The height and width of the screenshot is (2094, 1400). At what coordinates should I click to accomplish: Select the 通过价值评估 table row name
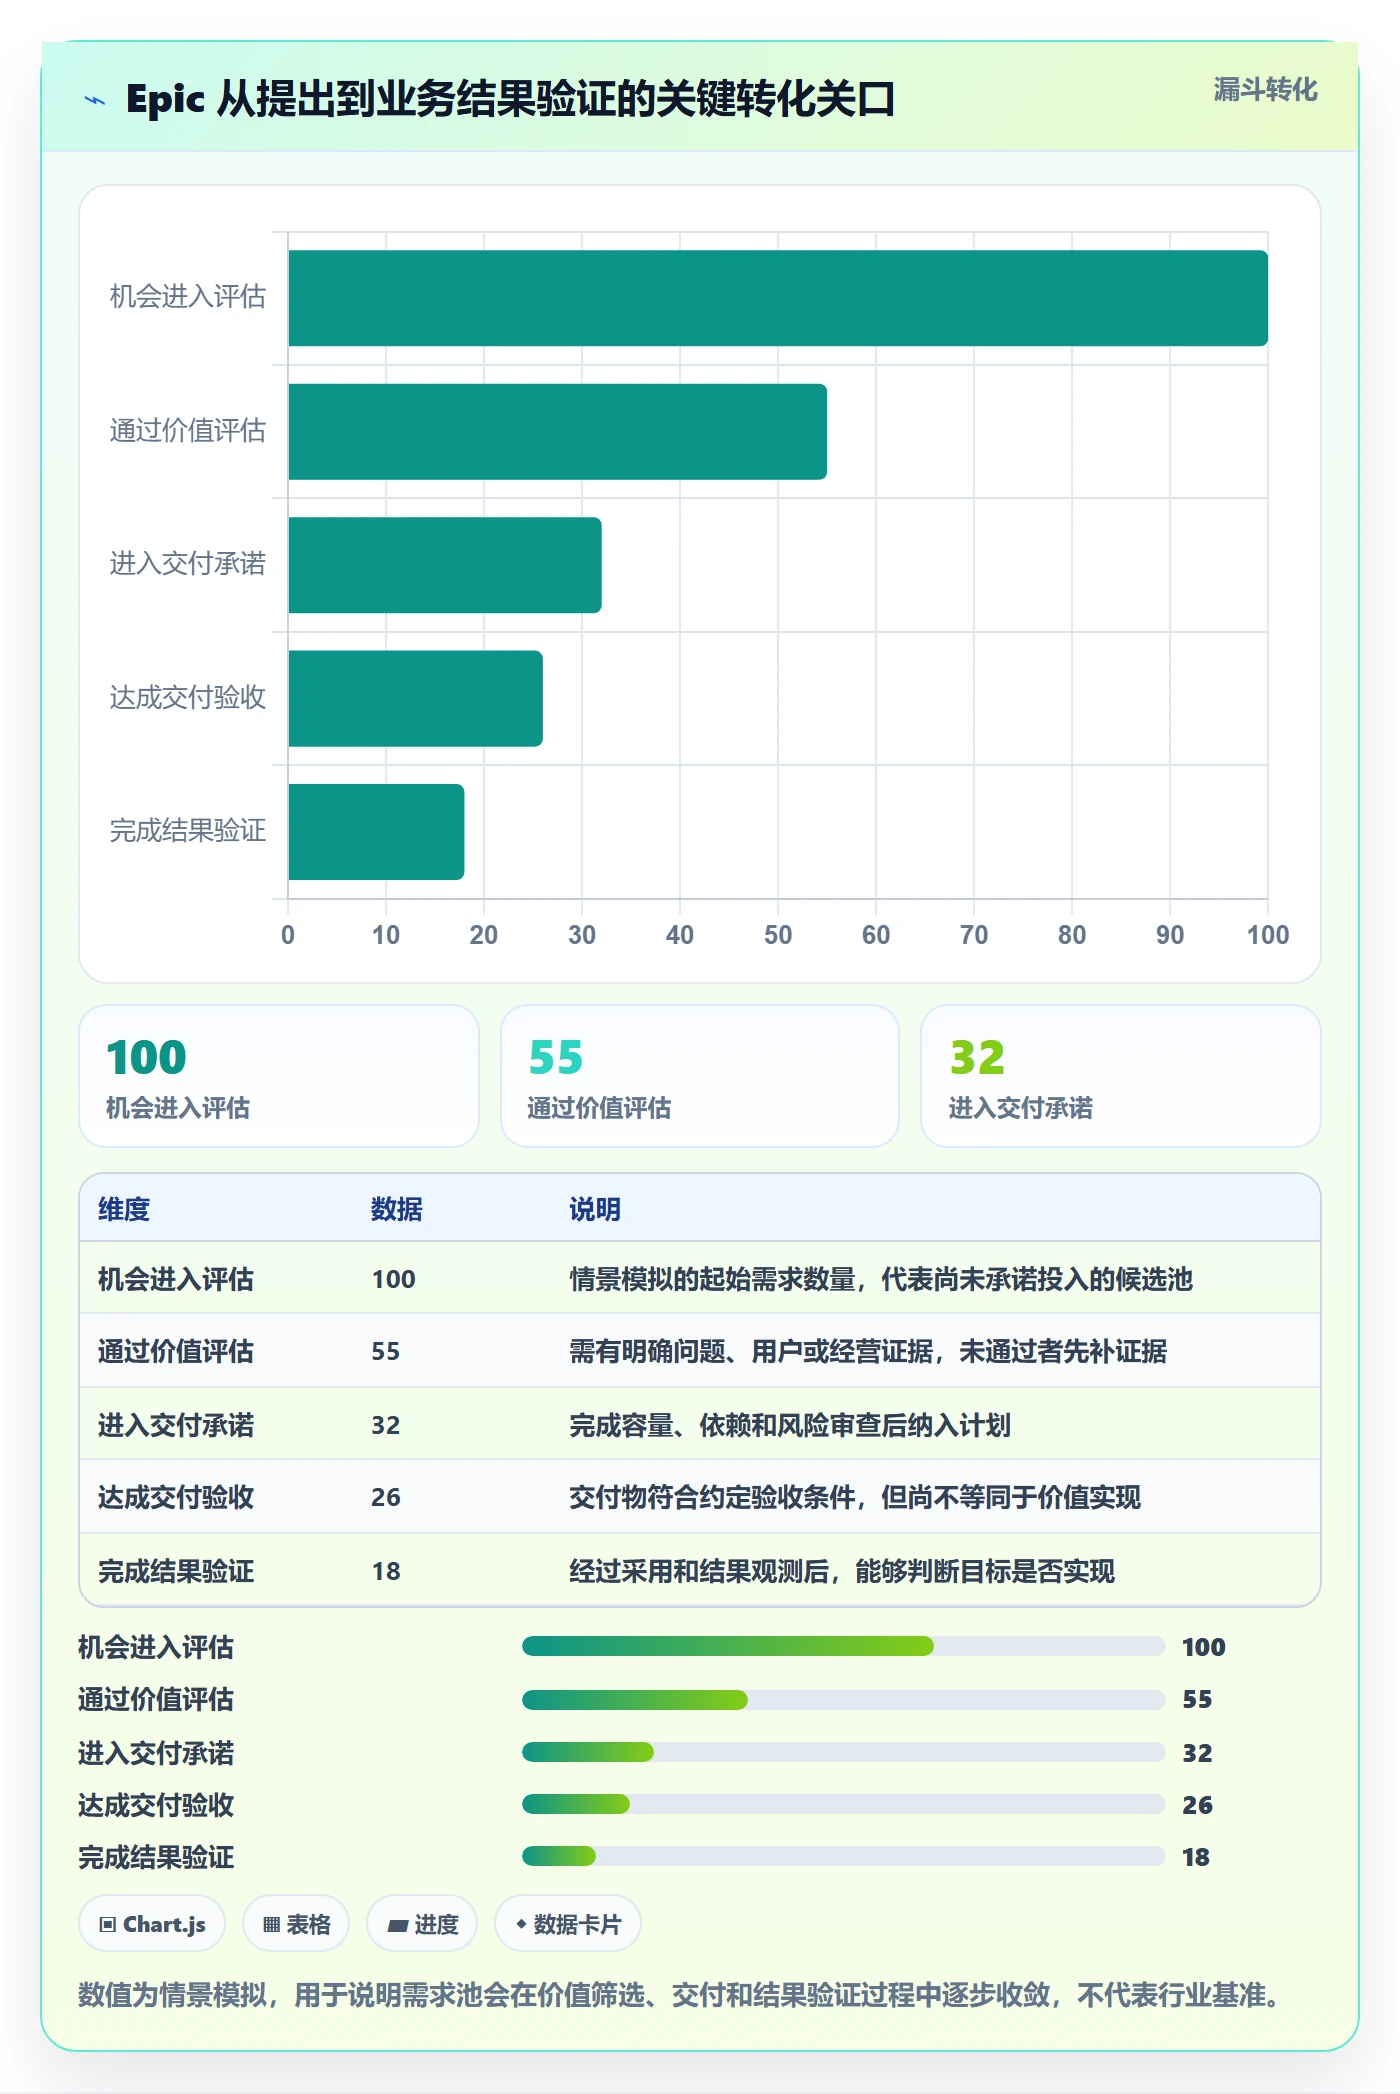click(176, 1351)
